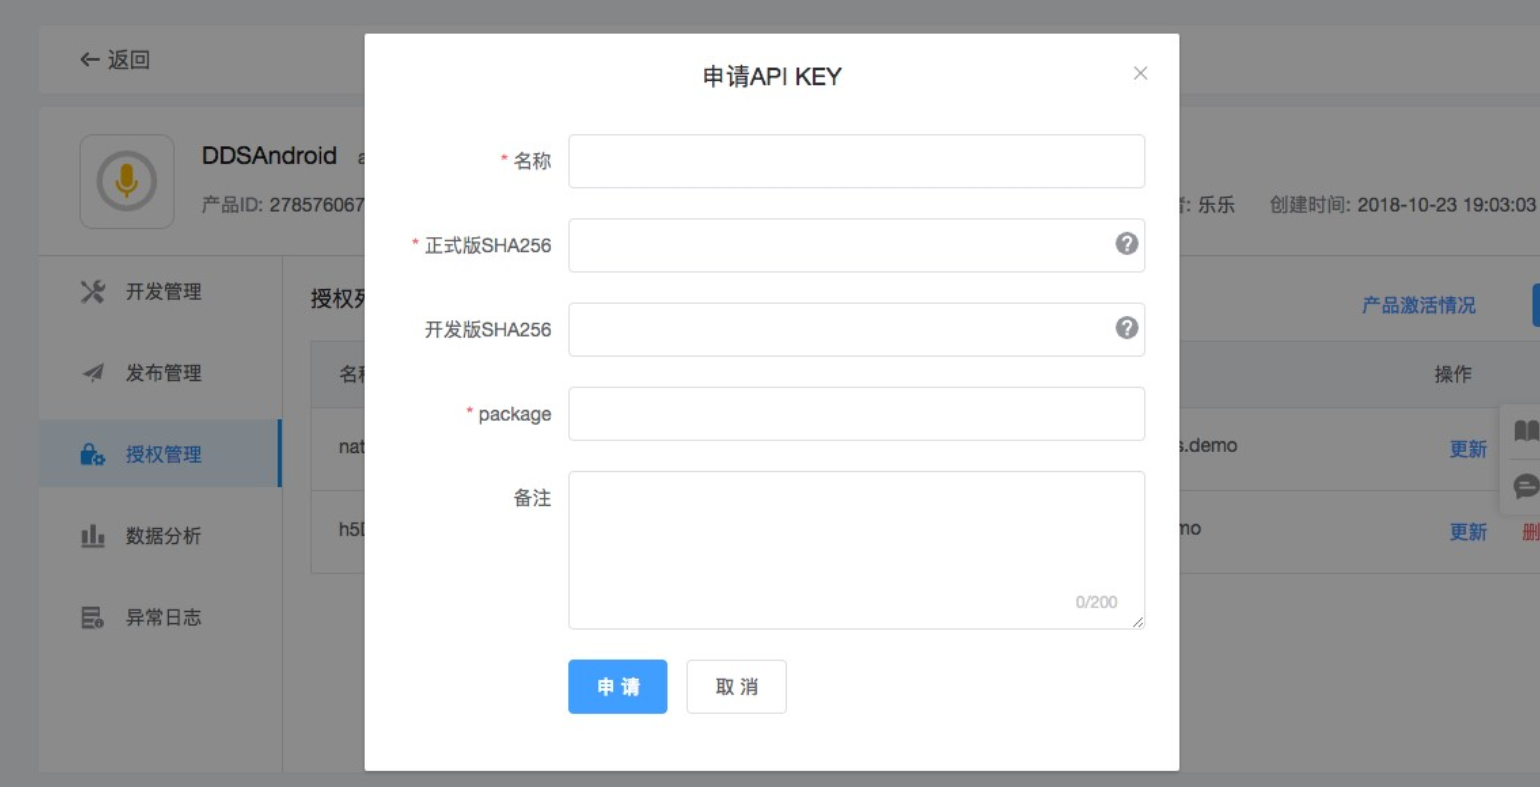This screenshot has width=1540, height=787.
Task: Click the DDSAndroid microphone product icon
Action: pyautogui.click(x=127, y=182)
